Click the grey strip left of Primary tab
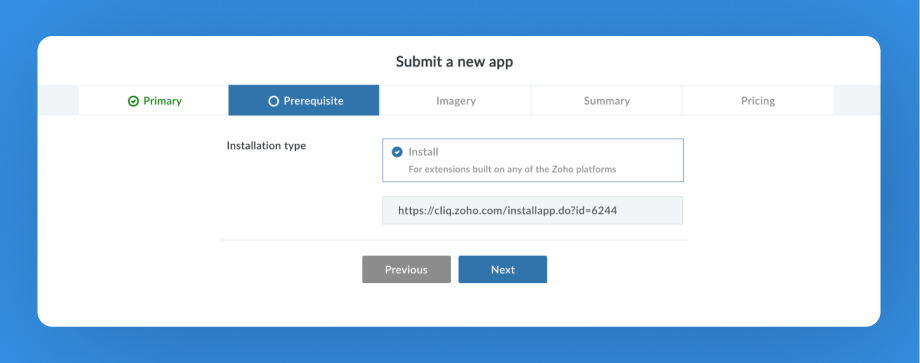 pyautogui.click(x=58, y=100)
